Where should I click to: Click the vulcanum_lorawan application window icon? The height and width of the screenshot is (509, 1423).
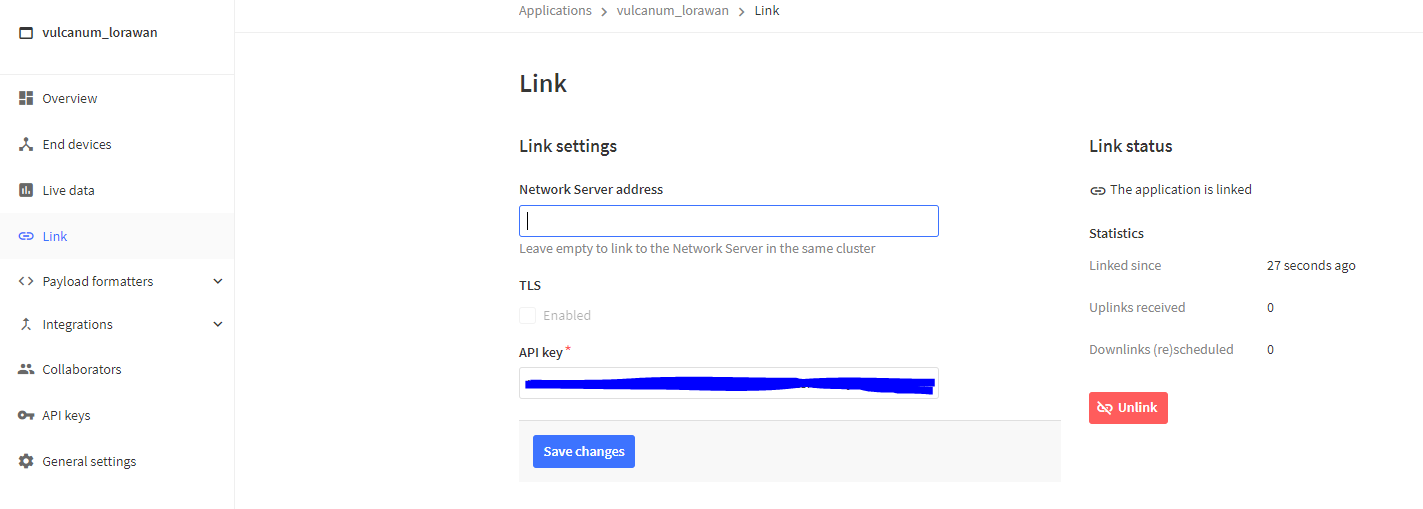click(26, 33)
